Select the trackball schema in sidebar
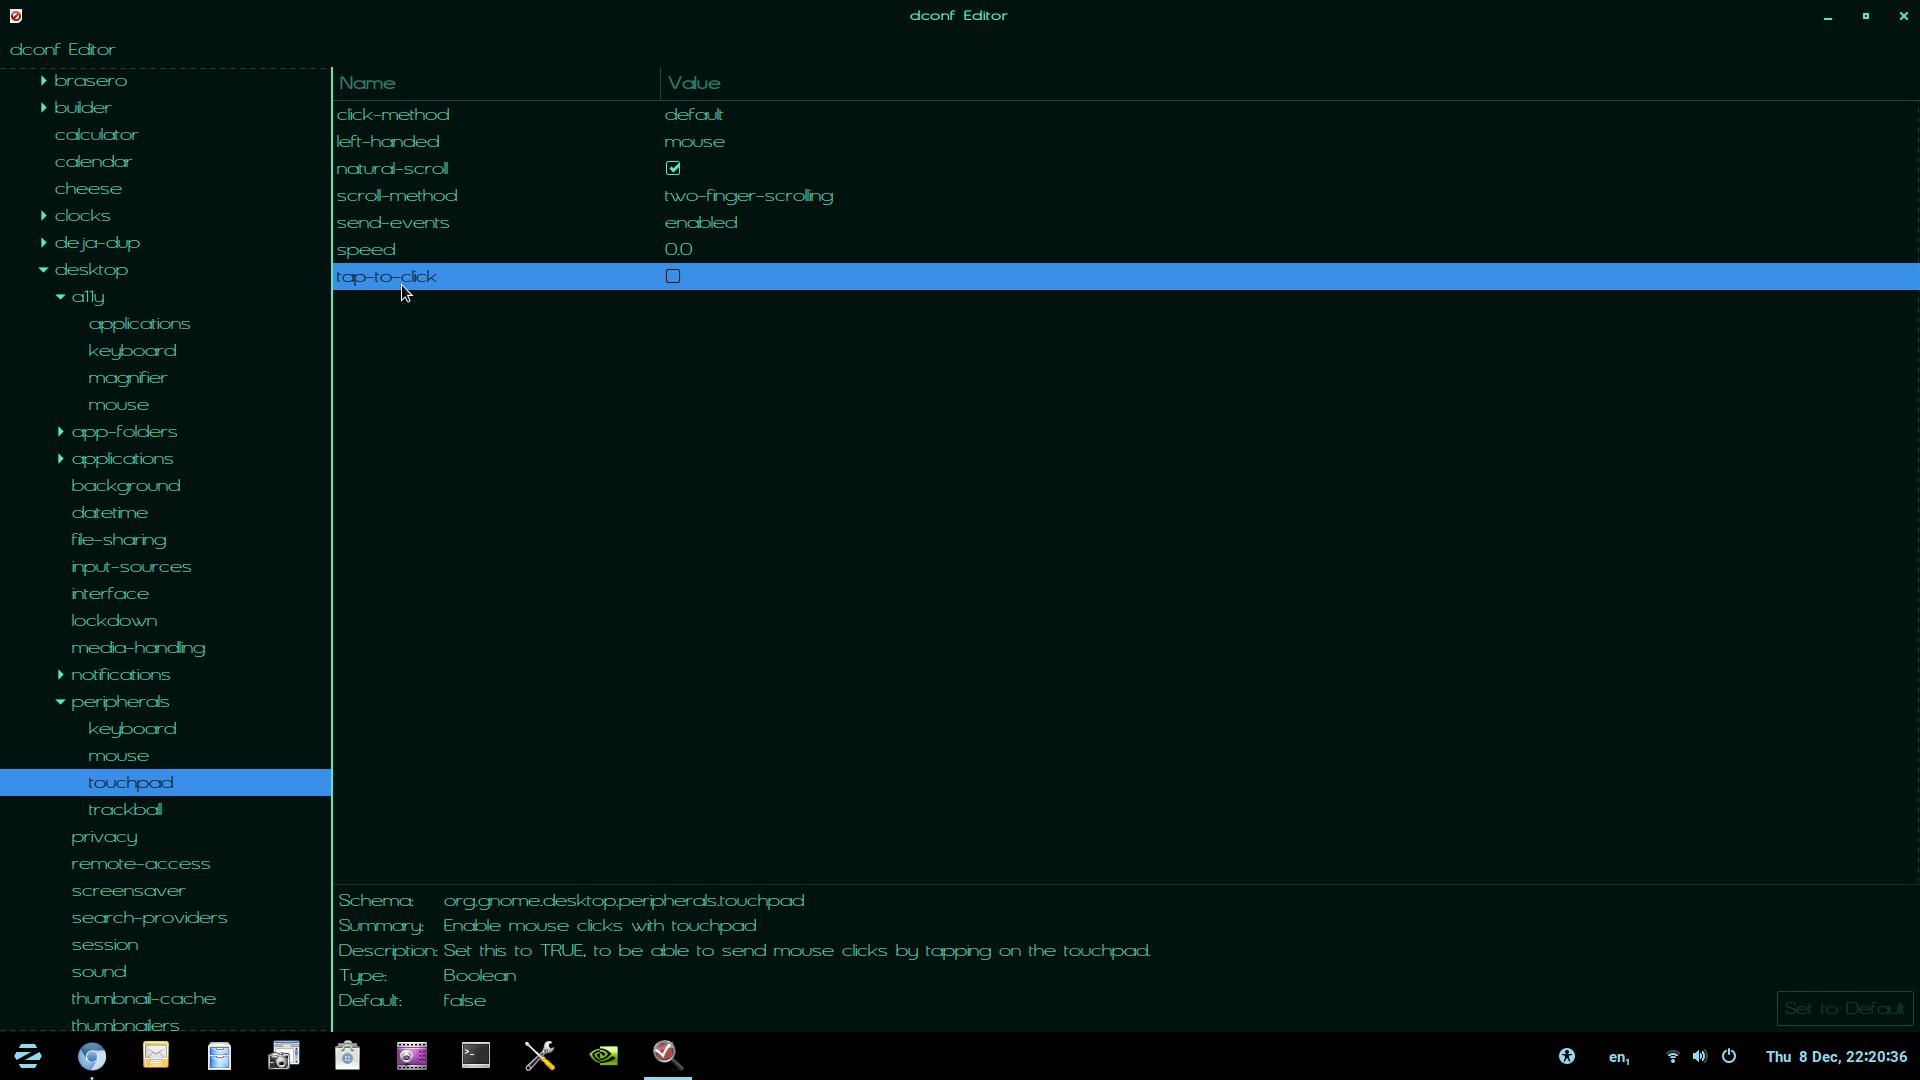This screenshot has height=1080, width=1920. [x=125, y=809]
